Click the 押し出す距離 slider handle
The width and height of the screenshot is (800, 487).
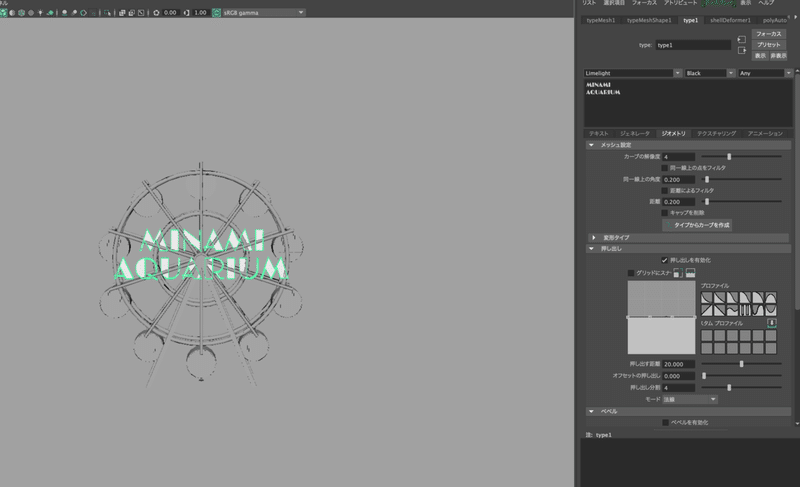pyautogui.click(x=741, y=364)
